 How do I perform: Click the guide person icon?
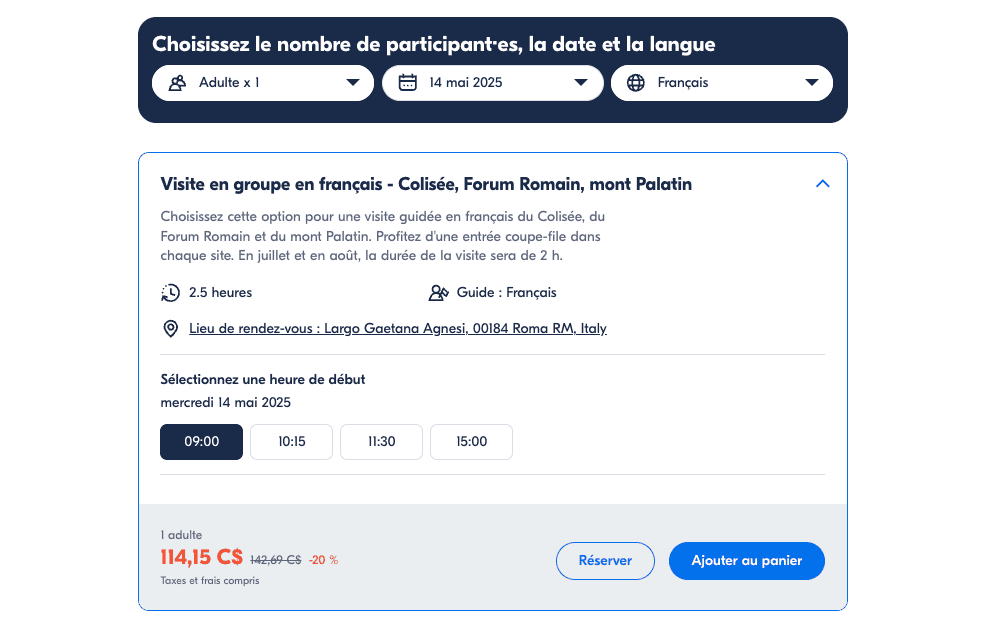click(x=437, y=293)
